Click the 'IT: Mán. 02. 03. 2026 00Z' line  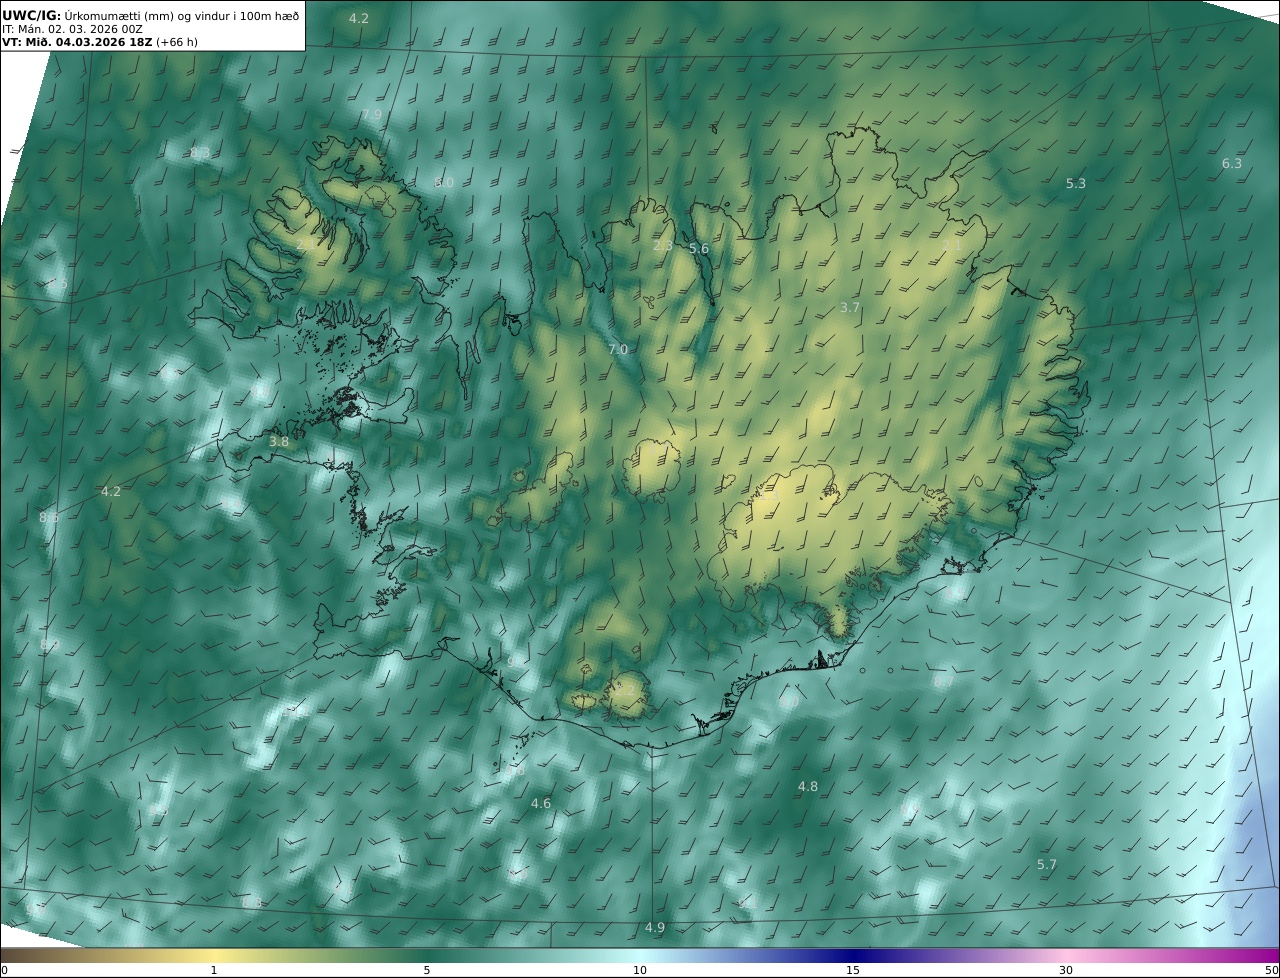(x=72, y=29)
